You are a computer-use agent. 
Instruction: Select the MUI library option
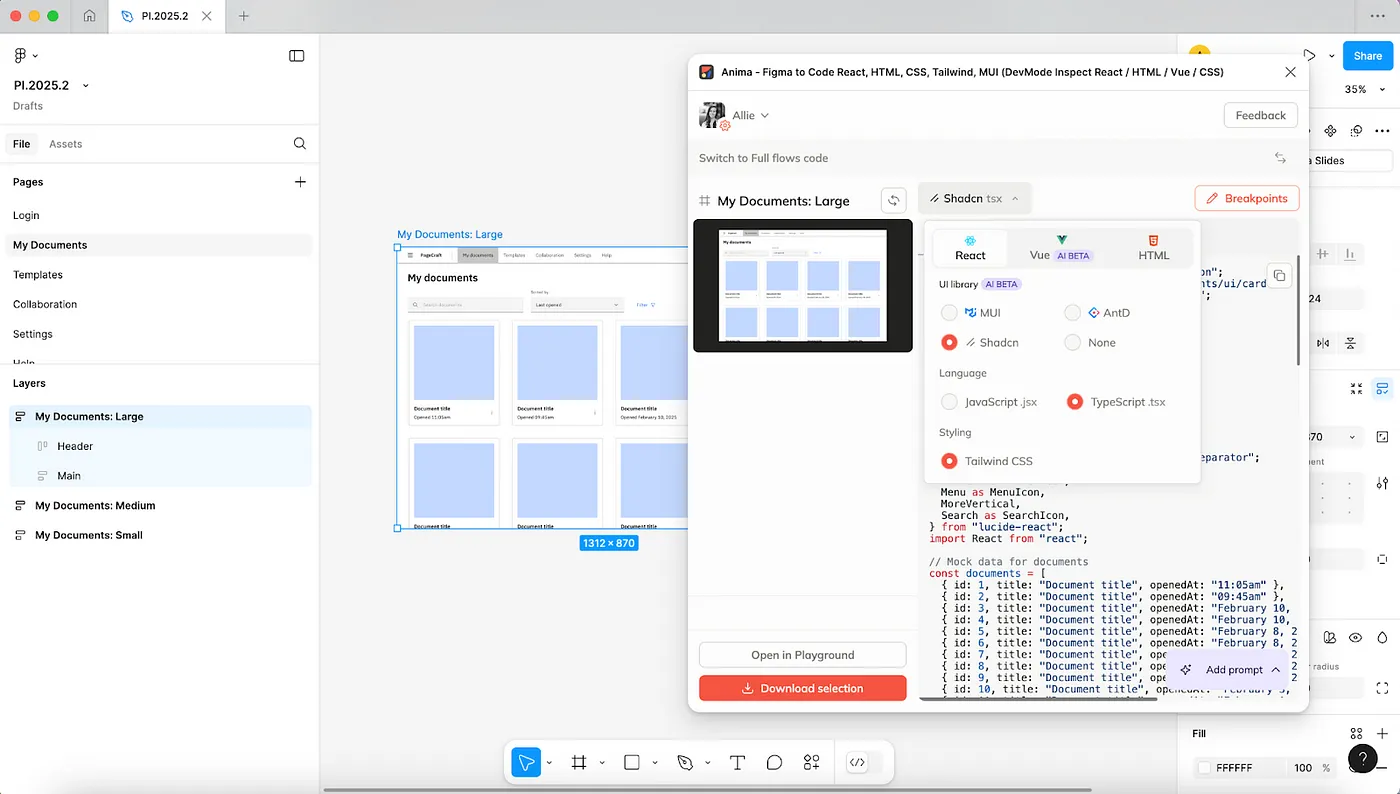tap(948, 312)
